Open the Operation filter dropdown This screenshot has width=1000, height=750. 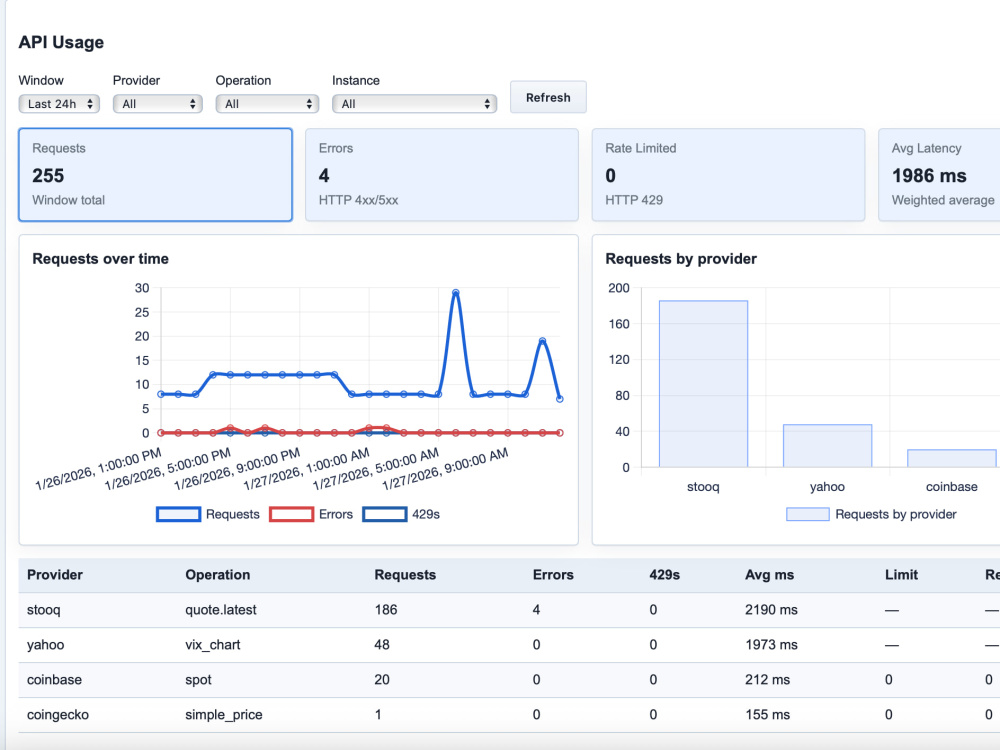267,103
